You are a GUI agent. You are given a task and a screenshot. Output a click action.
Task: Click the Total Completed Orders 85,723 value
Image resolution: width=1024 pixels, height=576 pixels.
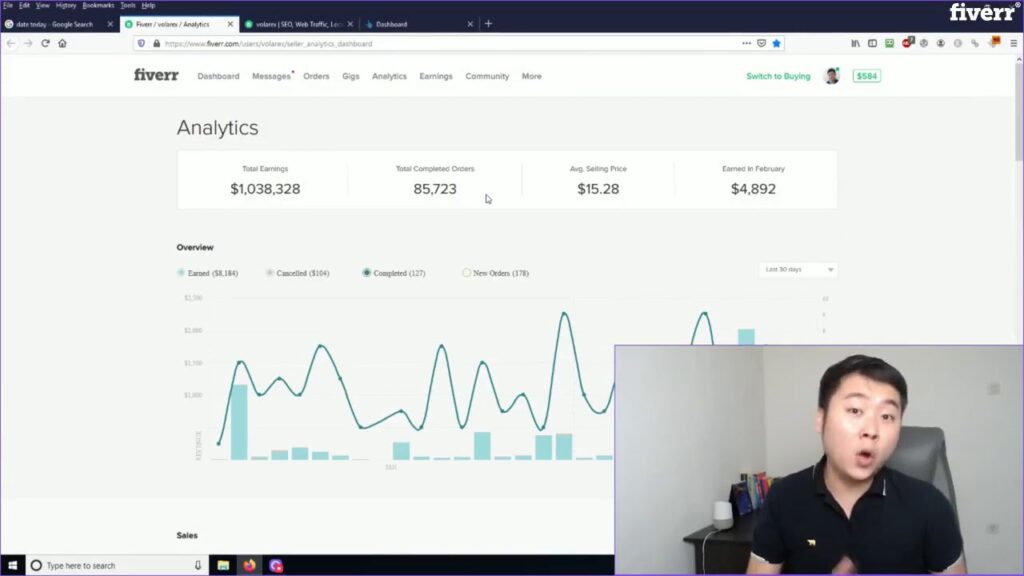click(435, 189)
